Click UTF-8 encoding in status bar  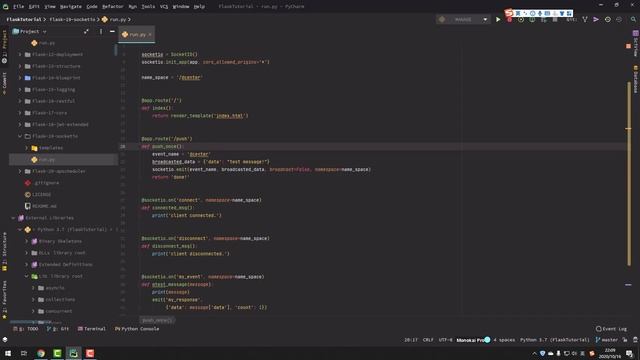pos(445,340)
